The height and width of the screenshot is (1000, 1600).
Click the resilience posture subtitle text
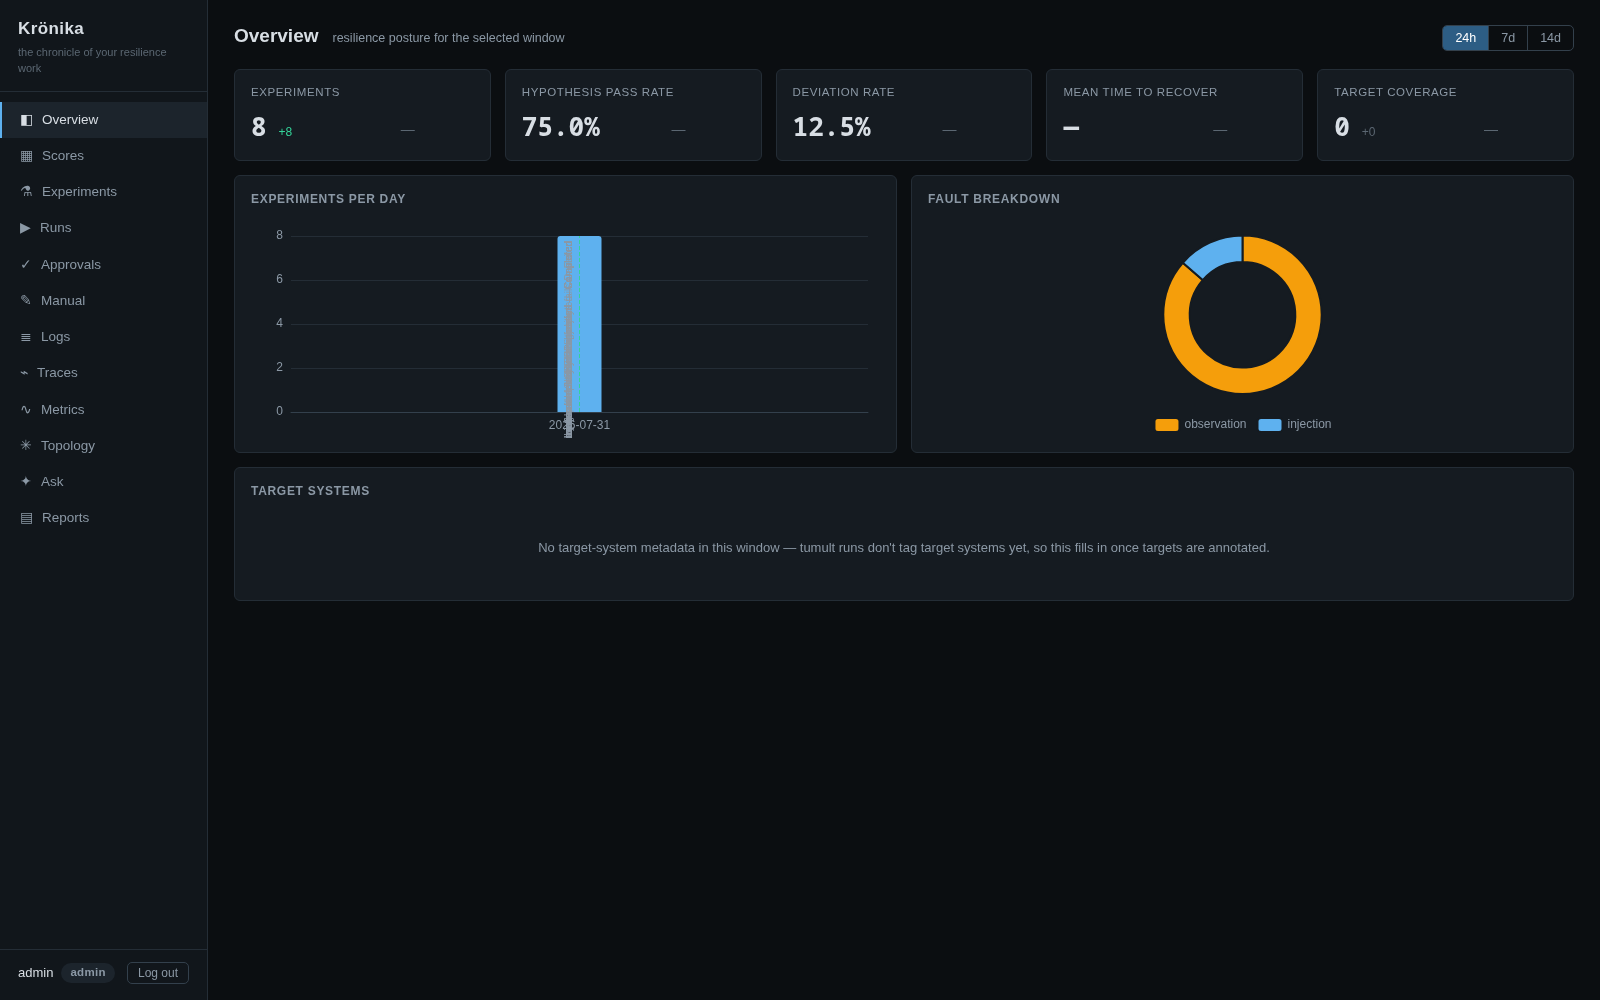pos(448,38)
